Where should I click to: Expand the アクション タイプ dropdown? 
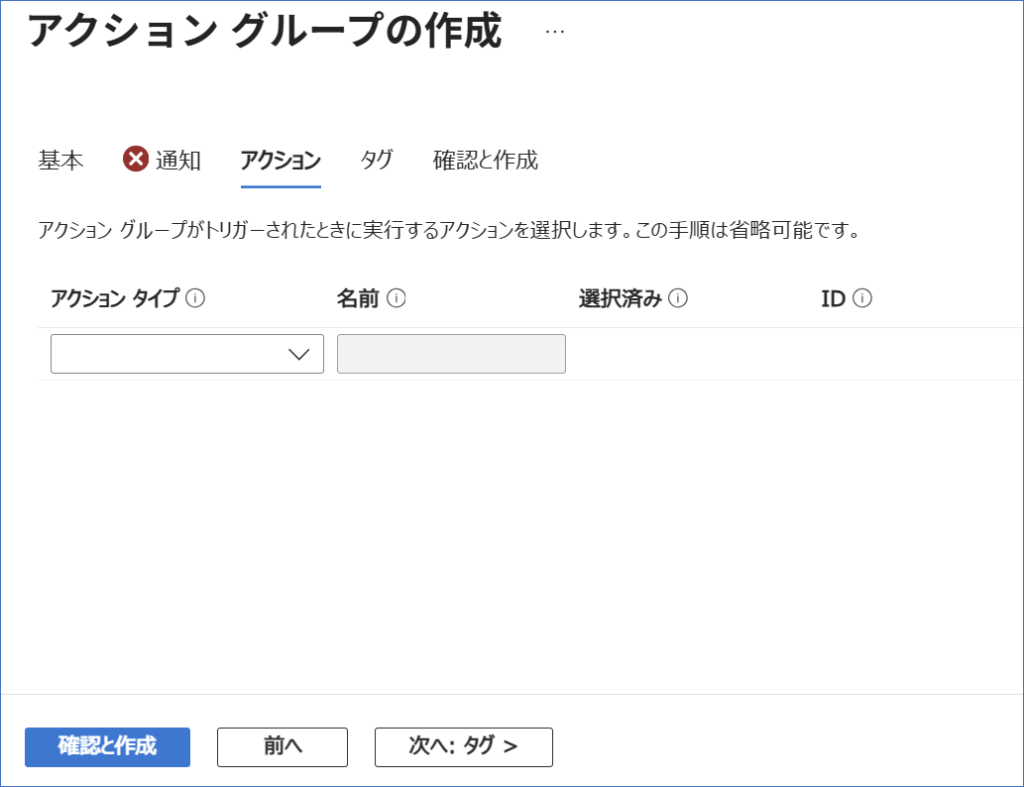point(187,354)
